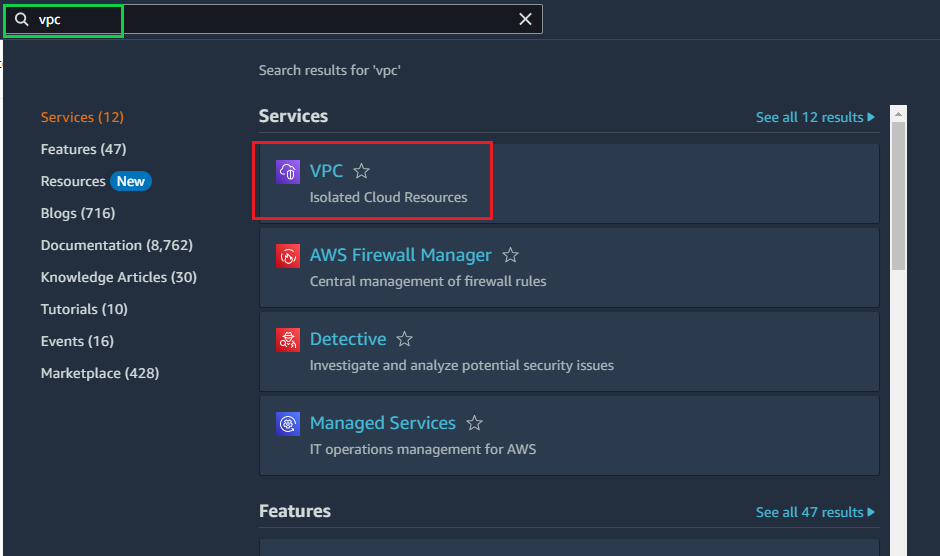Select the Tutorials (10) category
The height and width of the screenshot is (556, 940).
84,309
